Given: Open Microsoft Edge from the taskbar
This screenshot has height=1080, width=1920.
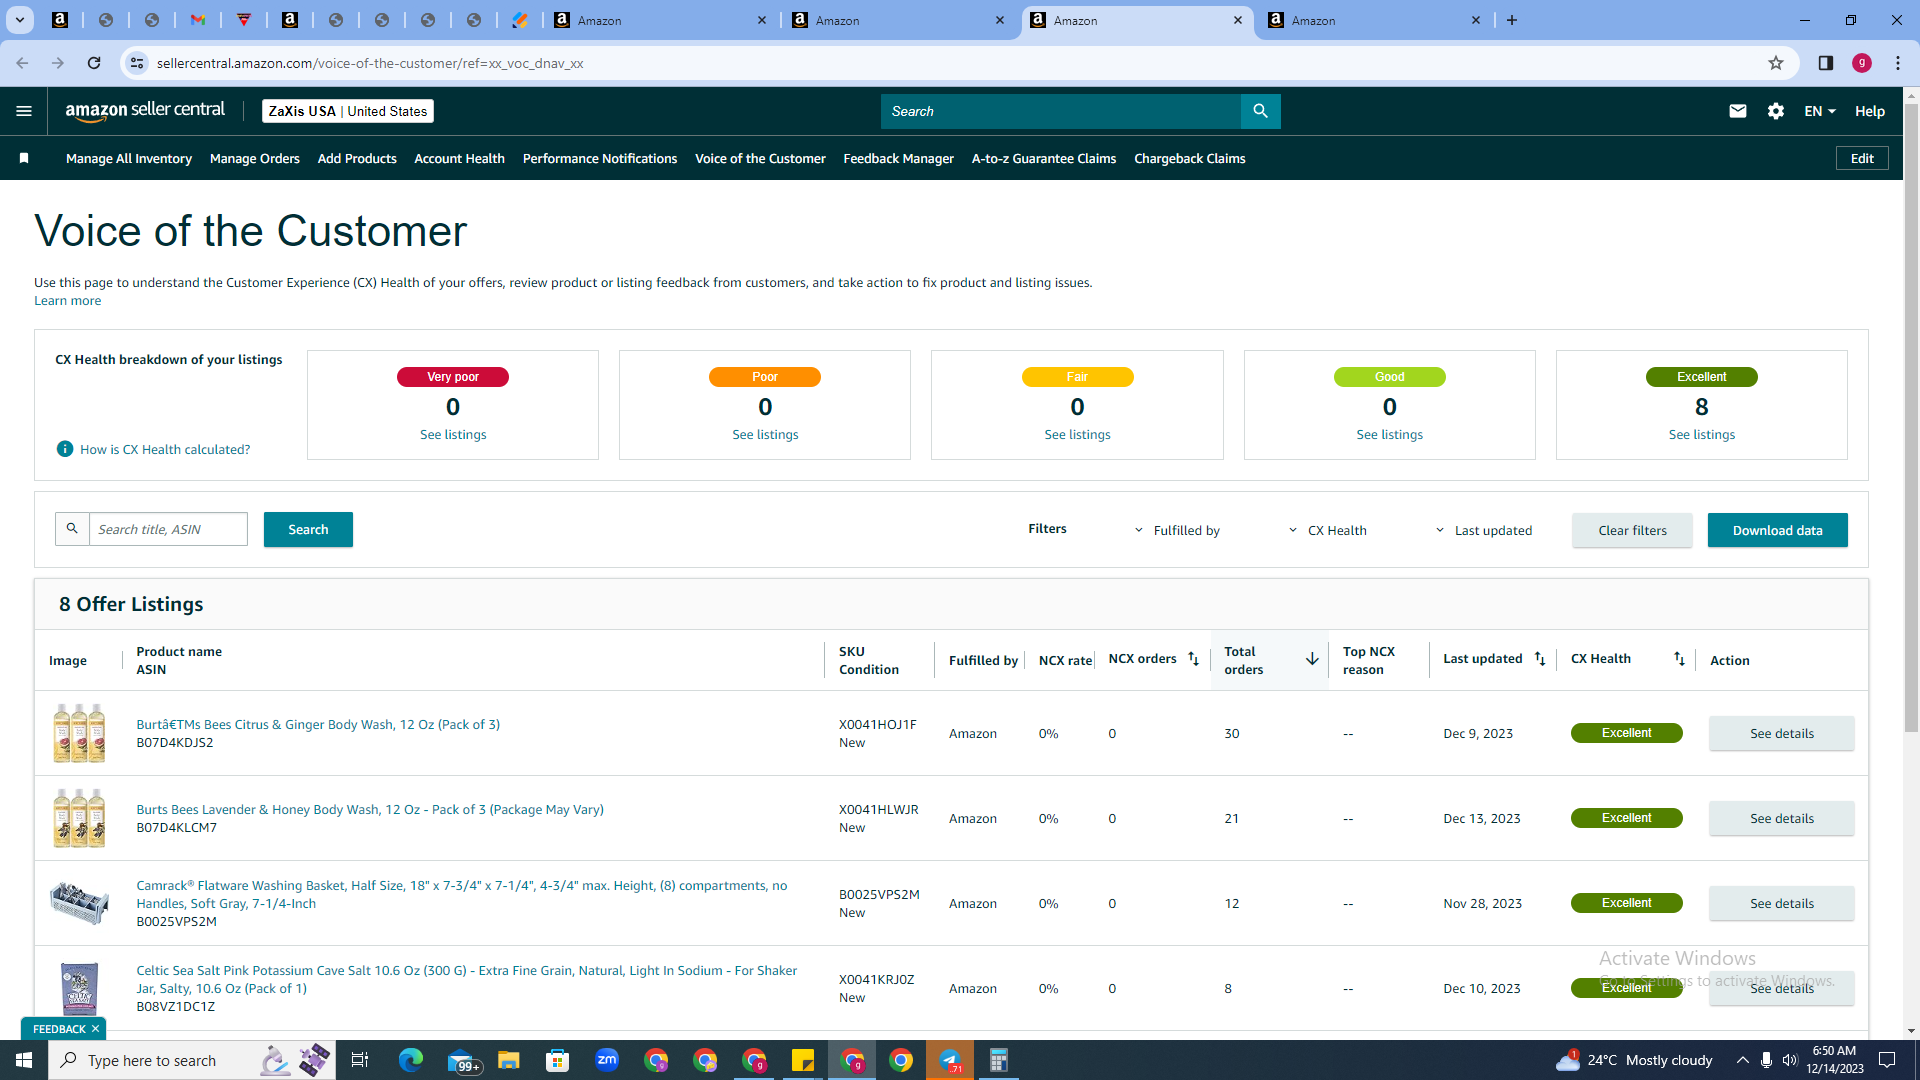Looking at the screenshot, I should 411,1060.
